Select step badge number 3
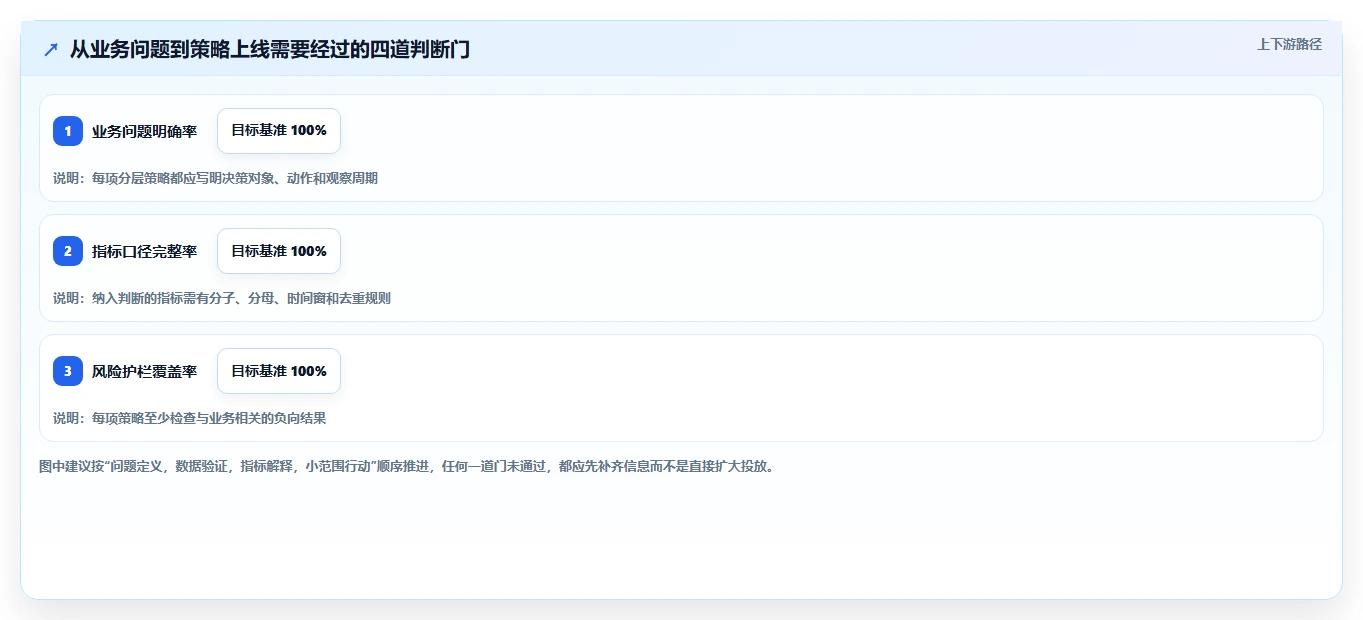This screenshot has width=1363, height=620. click(x=68, y=371)
